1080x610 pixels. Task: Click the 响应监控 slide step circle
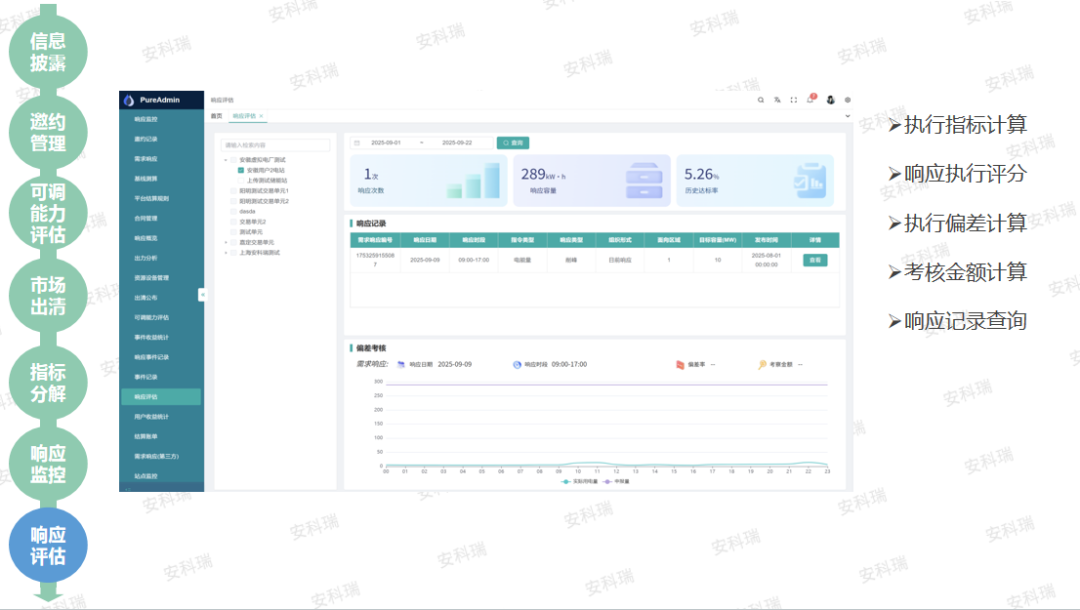tap(48, 464)
